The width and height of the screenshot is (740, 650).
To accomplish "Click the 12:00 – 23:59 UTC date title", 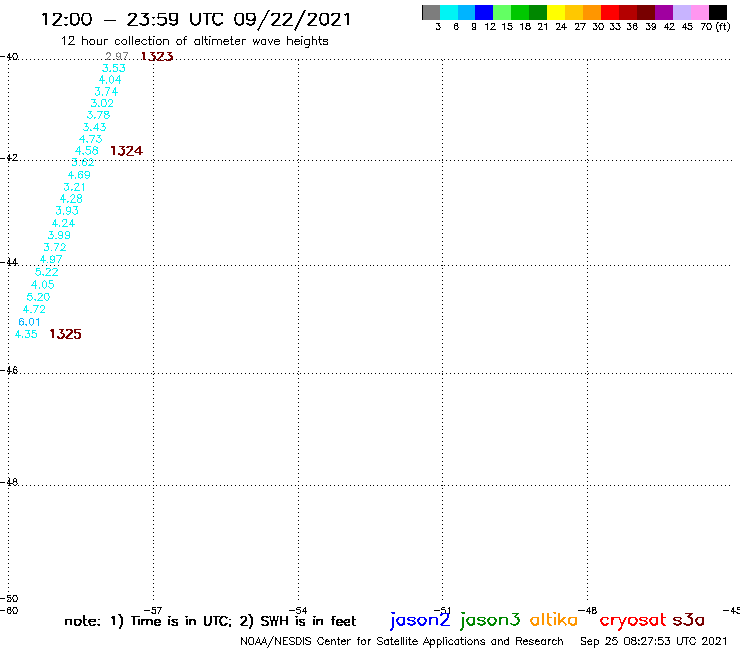I will [x=196, y=20].
